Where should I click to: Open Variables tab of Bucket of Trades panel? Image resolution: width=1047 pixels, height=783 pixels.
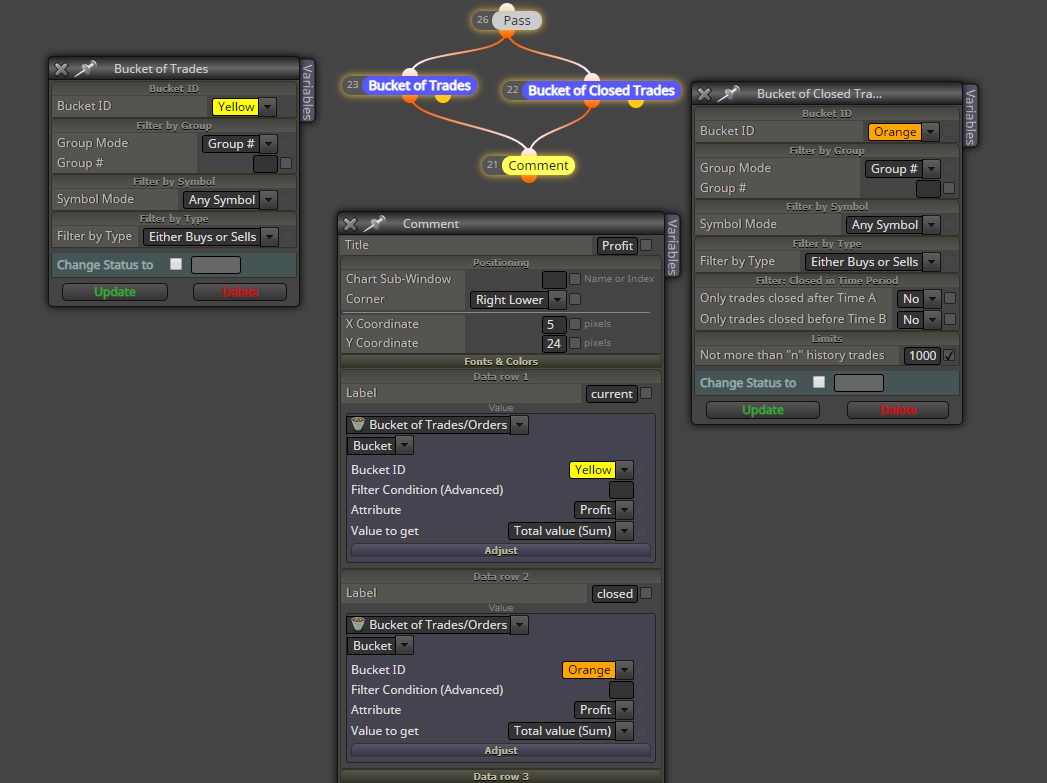click(x=307, y=91)
